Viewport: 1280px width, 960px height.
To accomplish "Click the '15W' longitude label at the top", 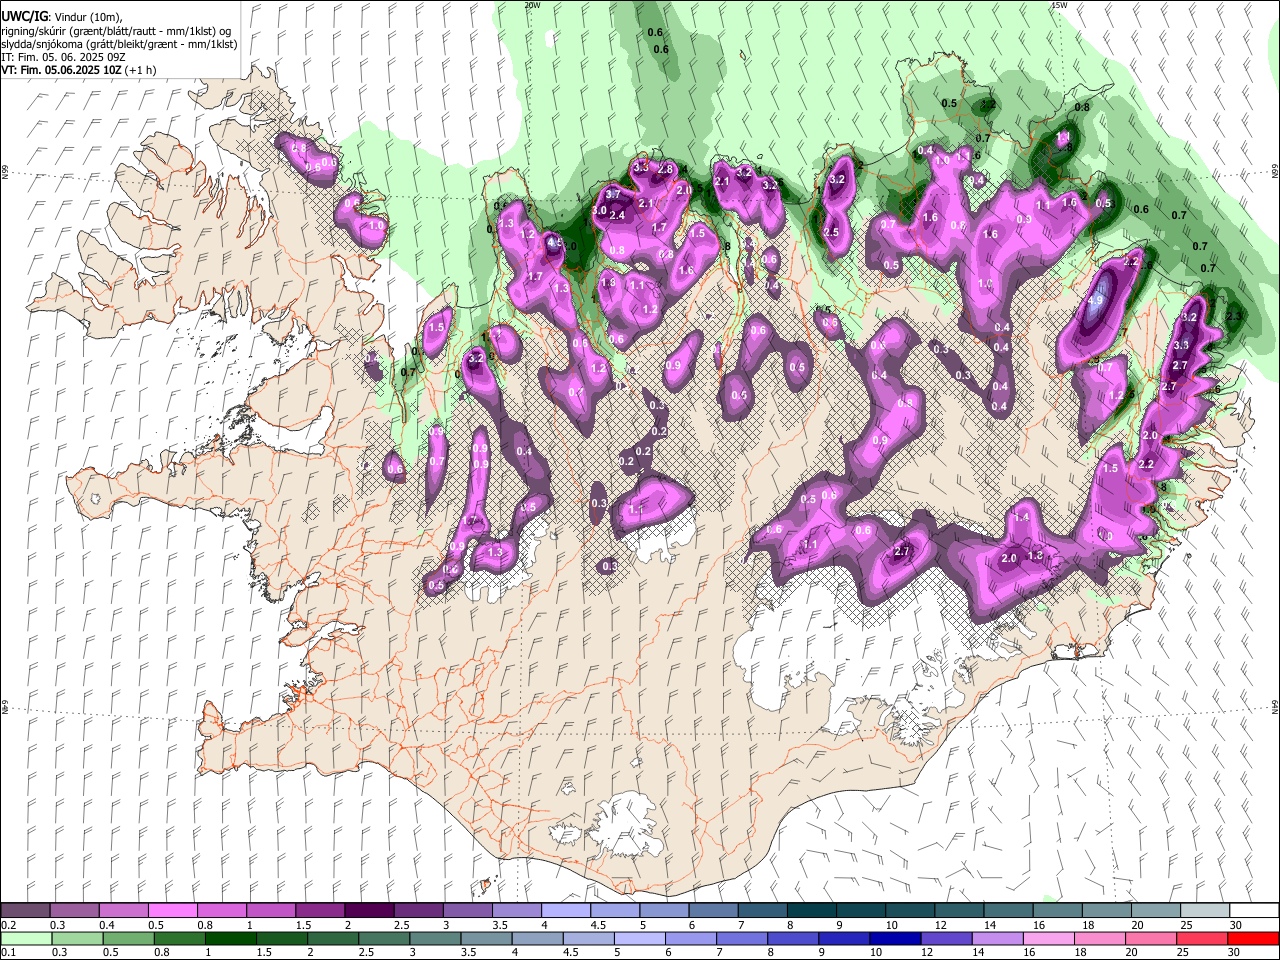I will coord(1059,5).
